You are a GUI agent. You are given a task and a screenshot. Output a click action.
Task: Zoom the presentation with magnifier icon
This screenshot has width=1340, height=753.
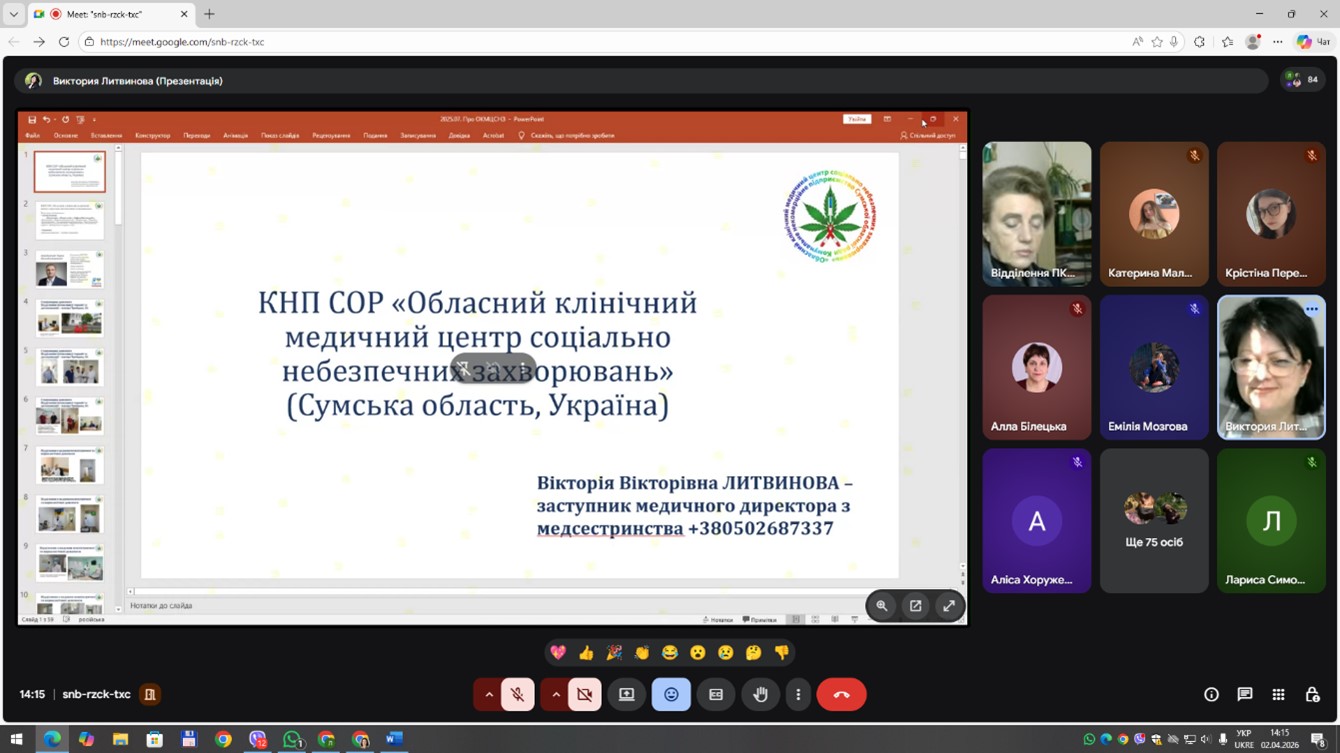882,606
